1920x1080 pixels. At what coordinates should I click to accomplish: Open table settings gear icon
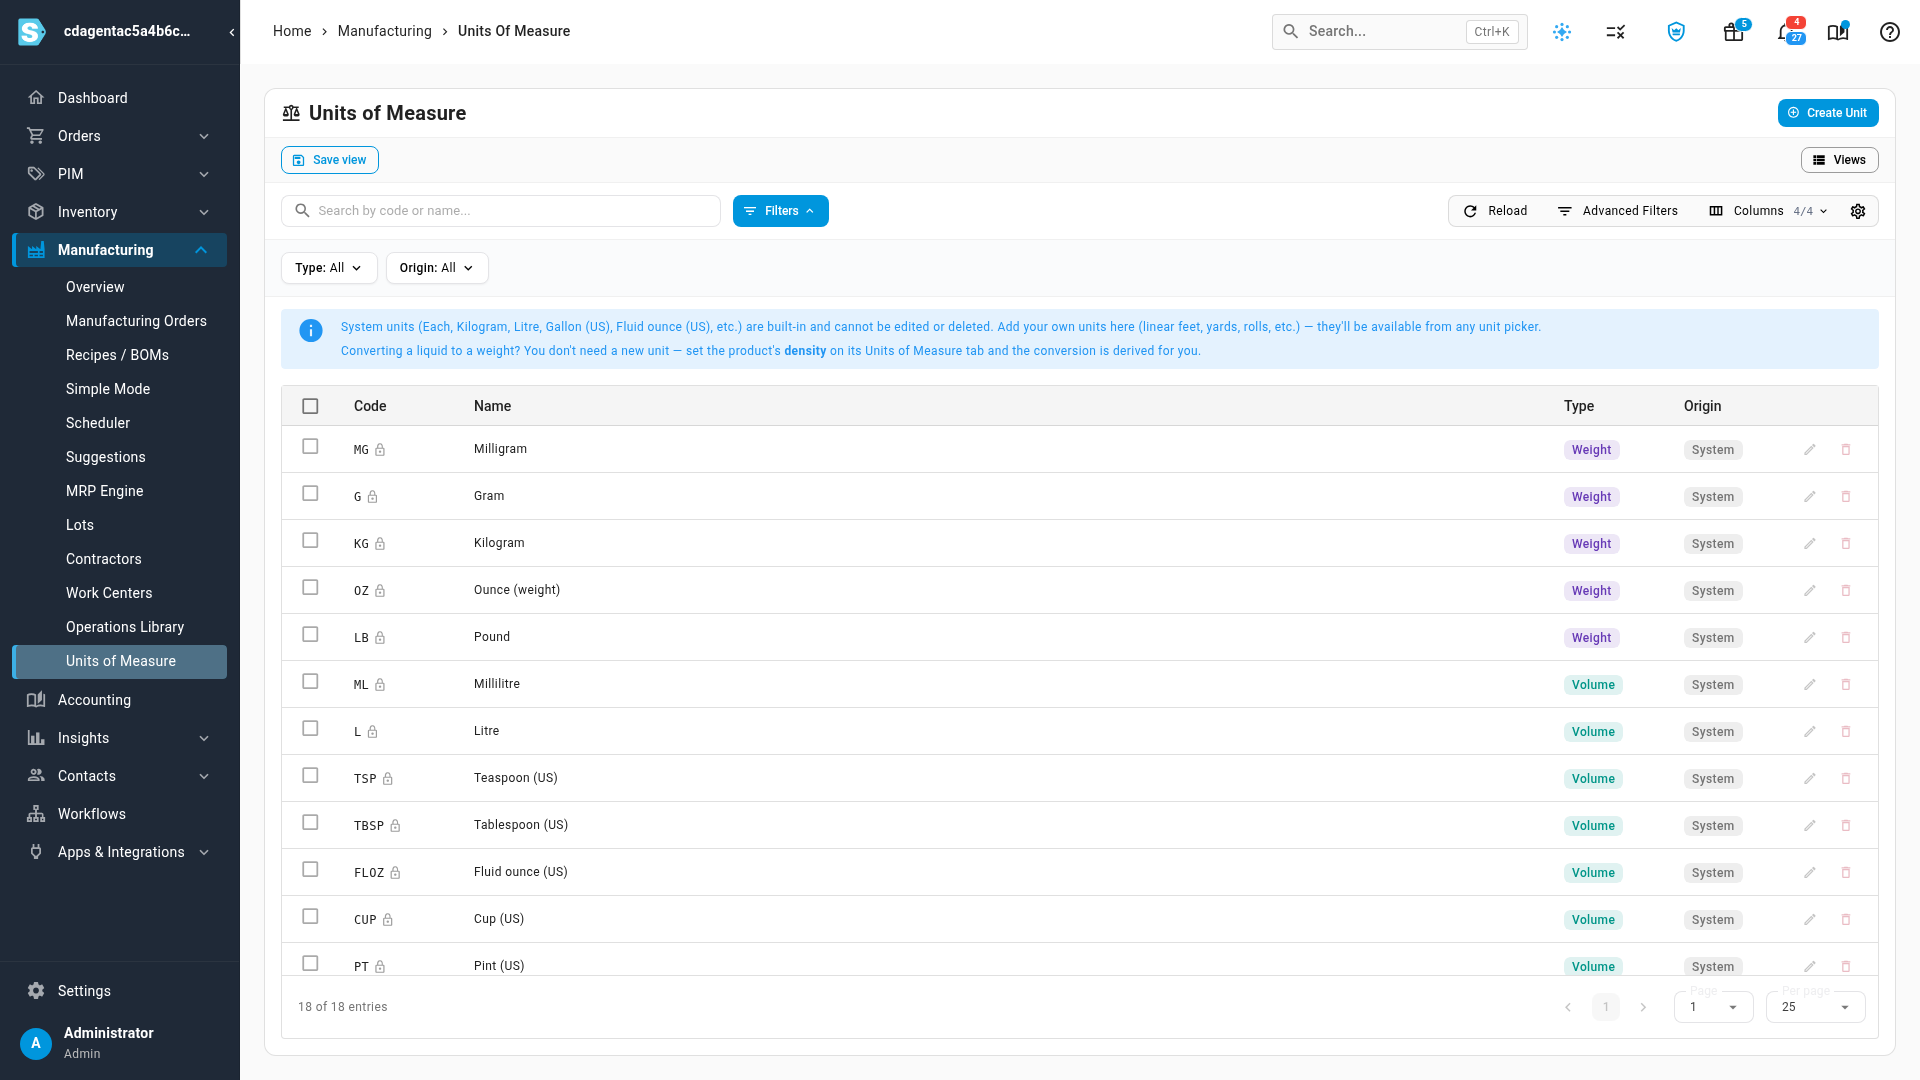pyautogui.click(x=1858, y=211)
